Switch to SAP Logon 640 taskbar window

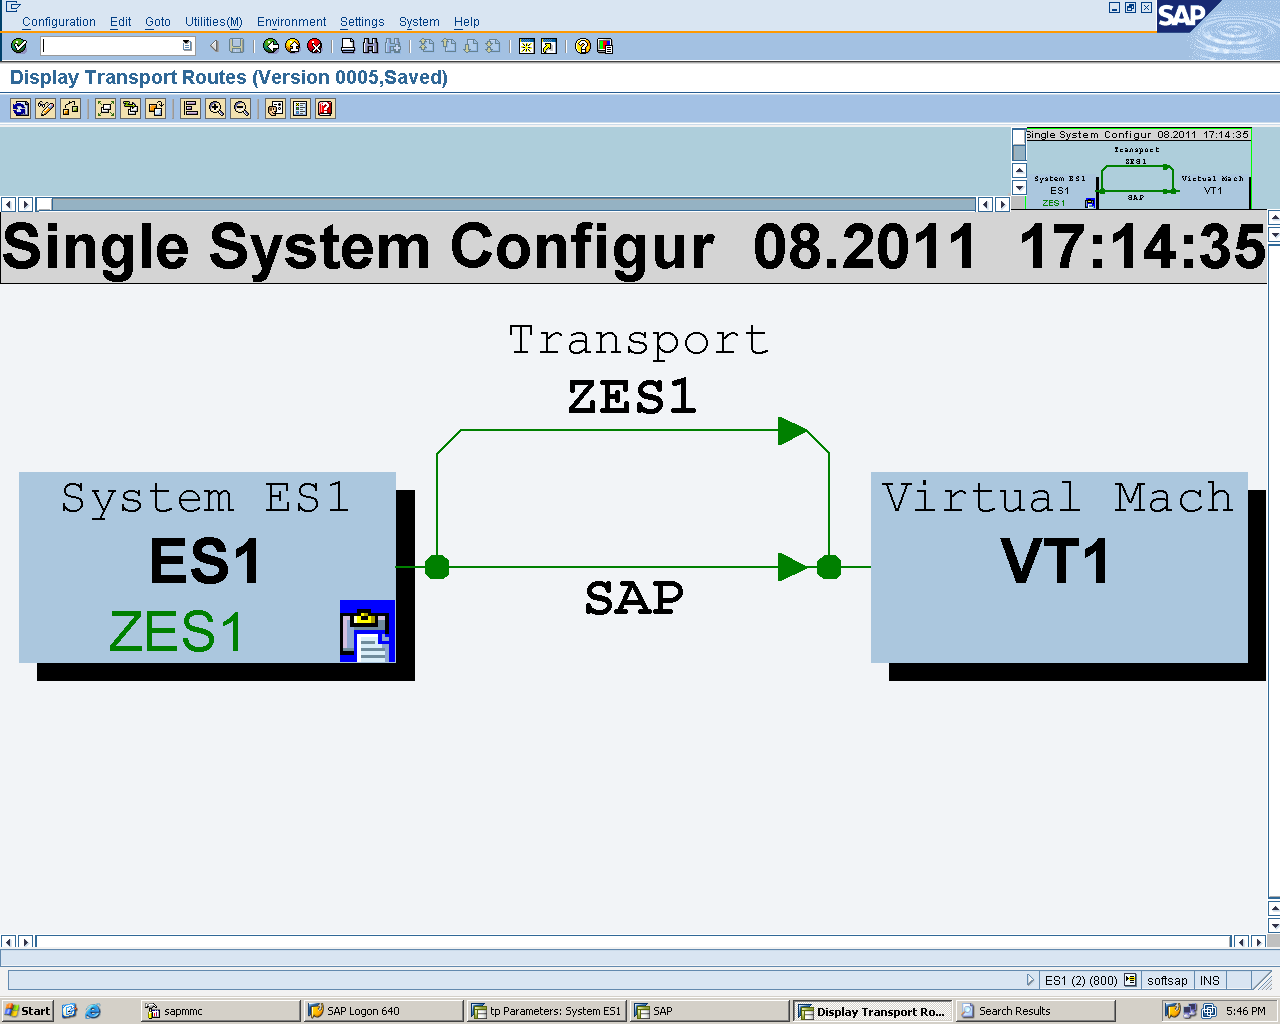[x=383, y=1011]
